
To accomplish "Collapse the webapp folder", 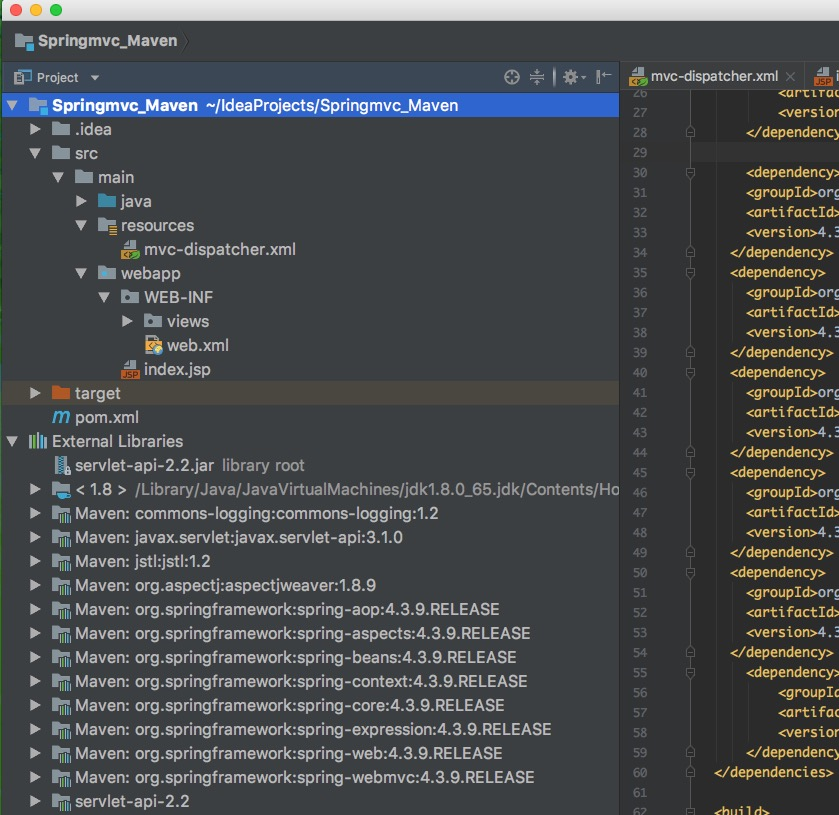I will click(x=81, y=273).
